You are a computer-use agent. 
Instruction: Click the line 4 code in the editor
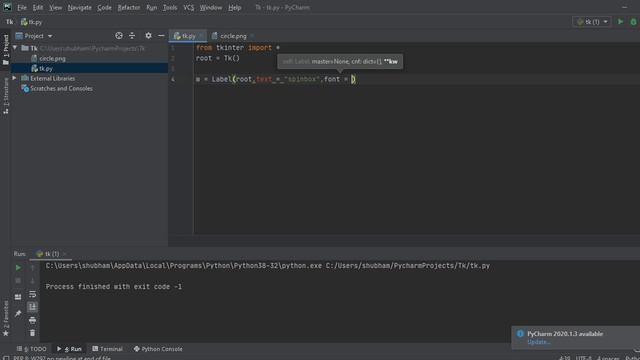[276, 79]
